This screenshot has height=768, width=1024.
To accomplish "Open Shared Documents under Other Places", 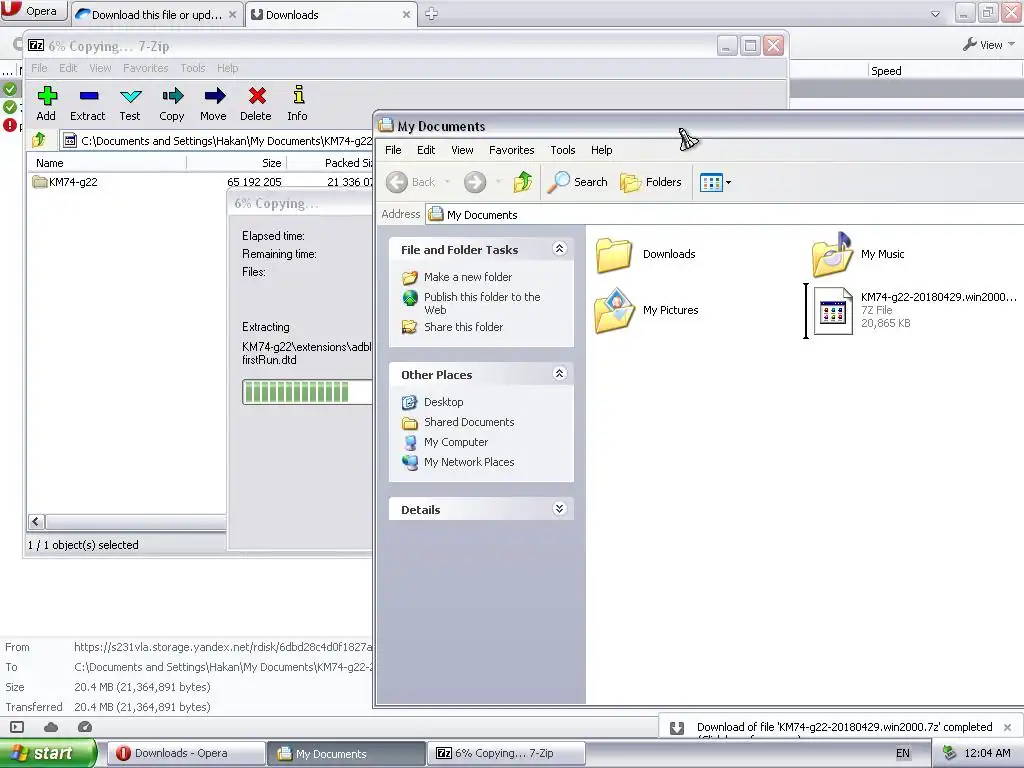I will pyautogui.click(x=469, y=423).
